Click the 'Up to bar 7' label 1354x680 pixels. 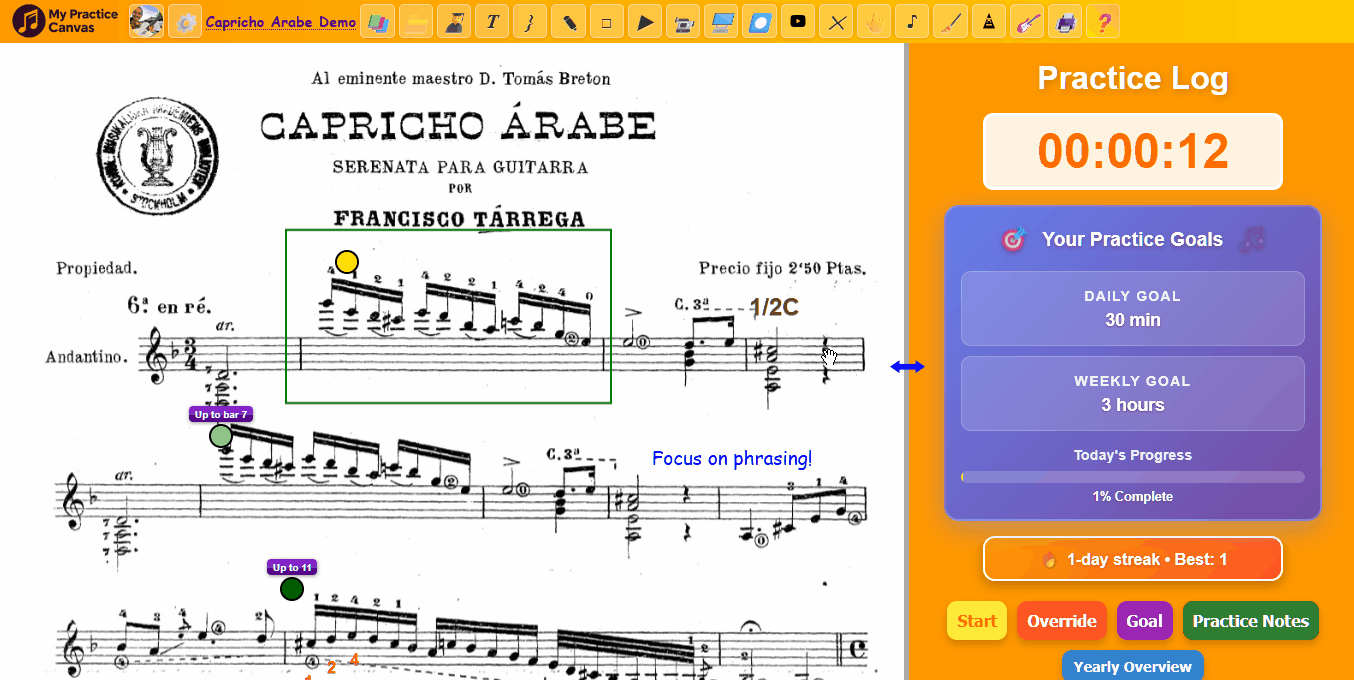point(221,414)
